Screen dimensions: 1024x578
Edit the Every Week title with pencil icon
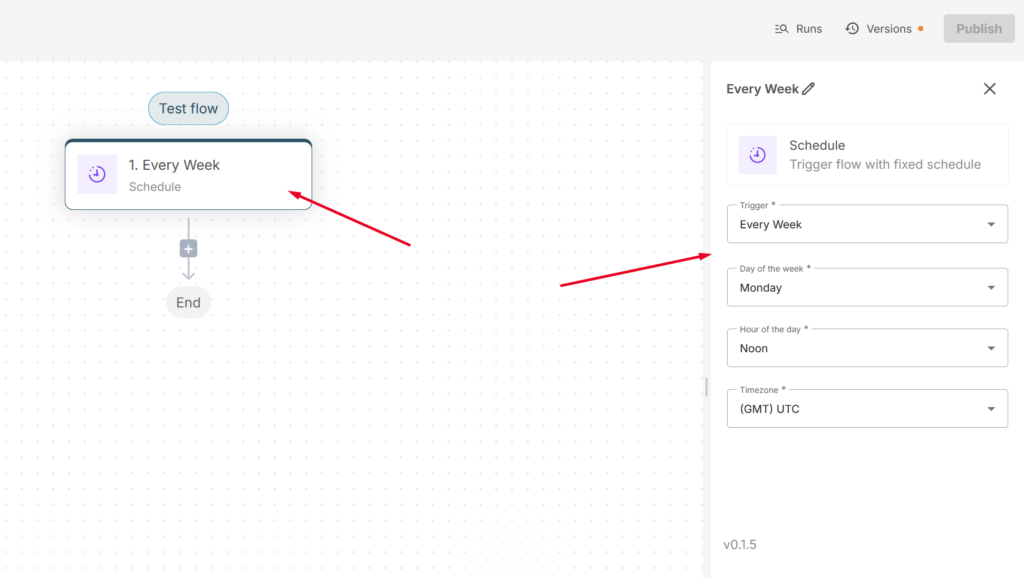(808, 89)
